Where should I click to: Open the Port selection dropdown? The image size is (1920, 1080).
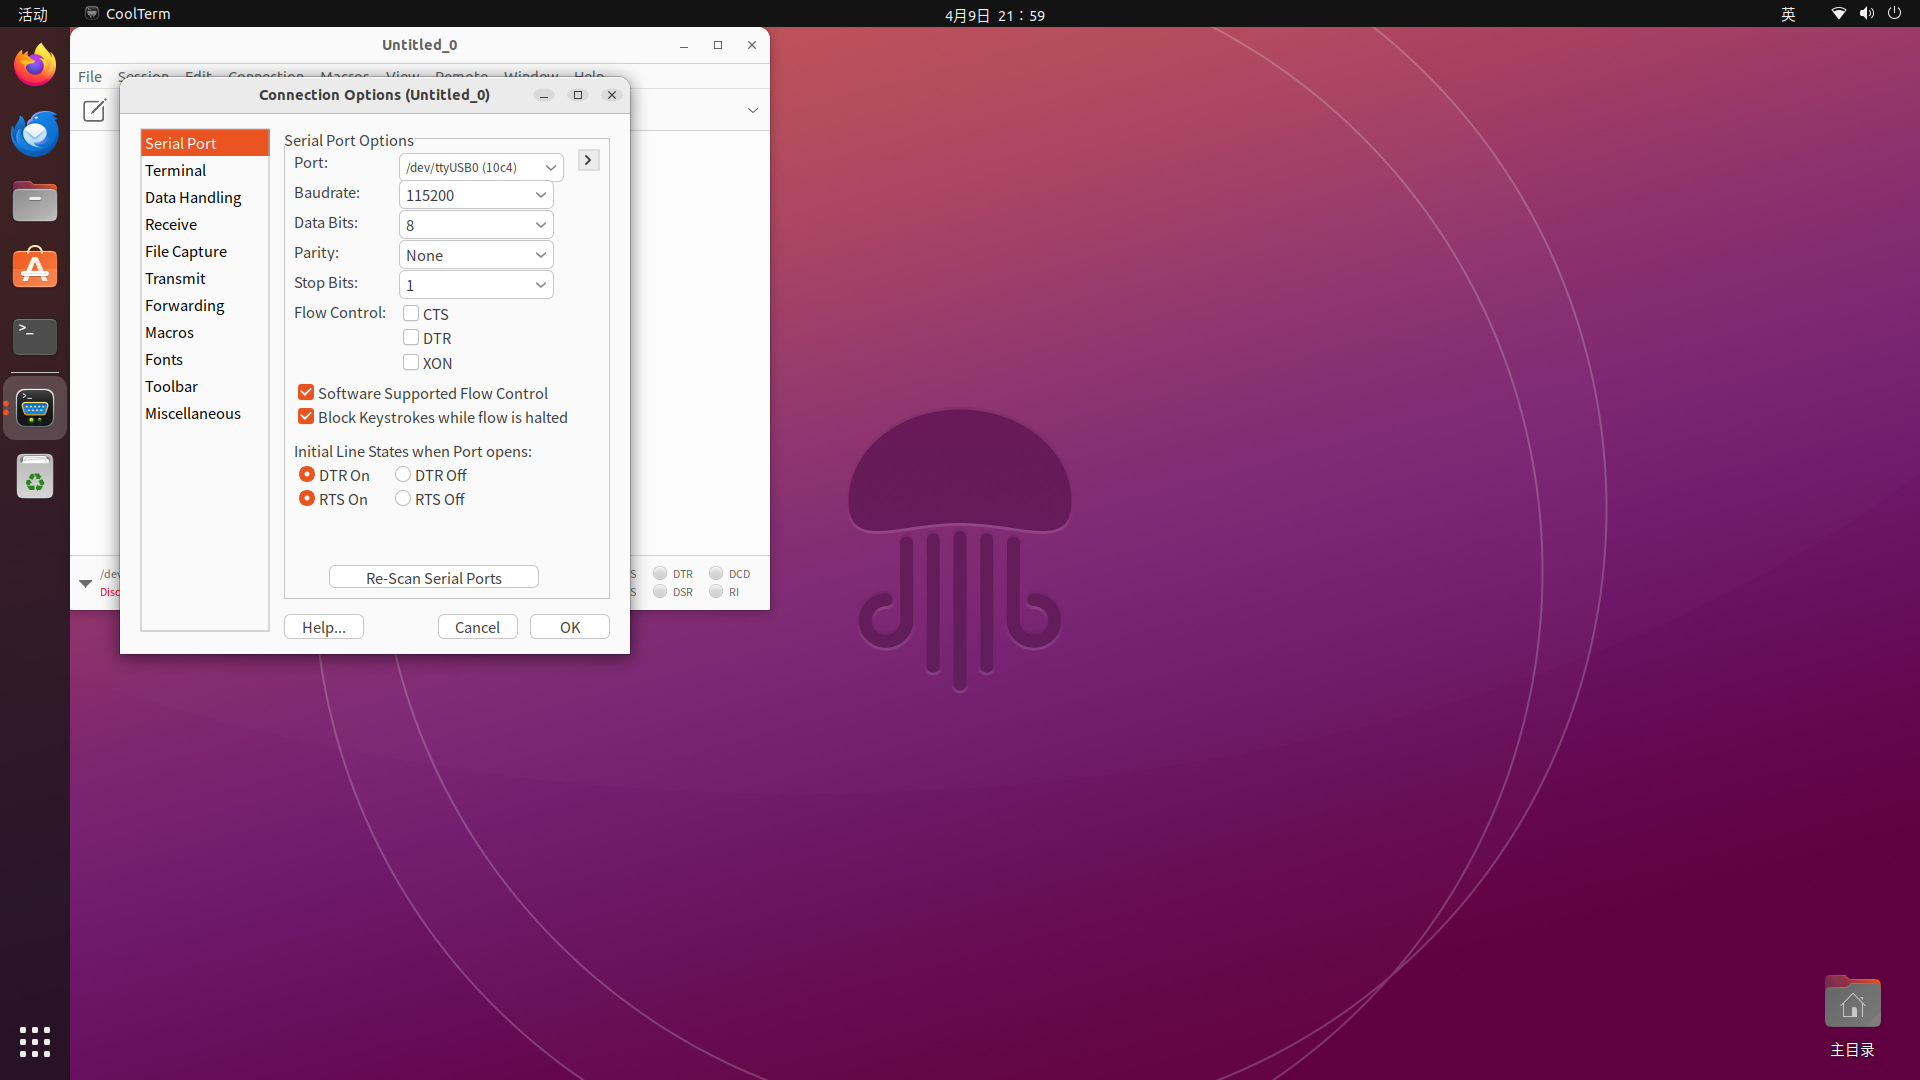click(481, 167)
